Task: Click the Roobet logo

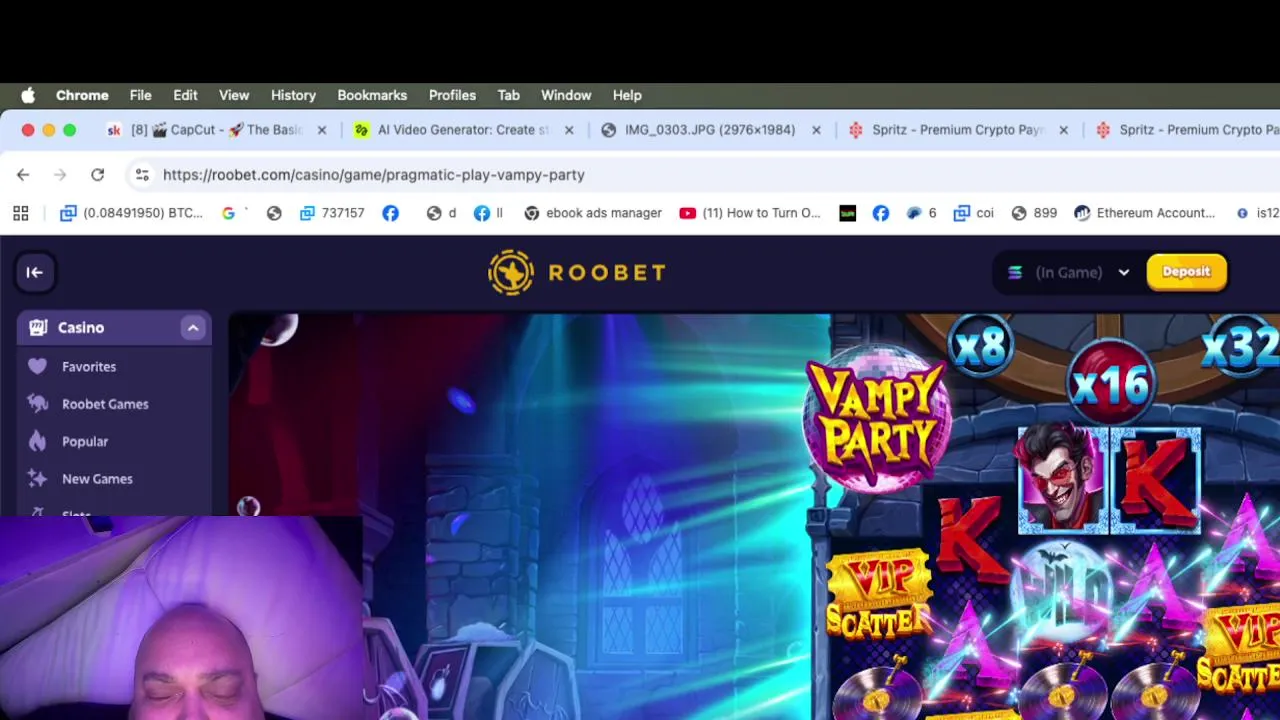Action: click(577, 272)
